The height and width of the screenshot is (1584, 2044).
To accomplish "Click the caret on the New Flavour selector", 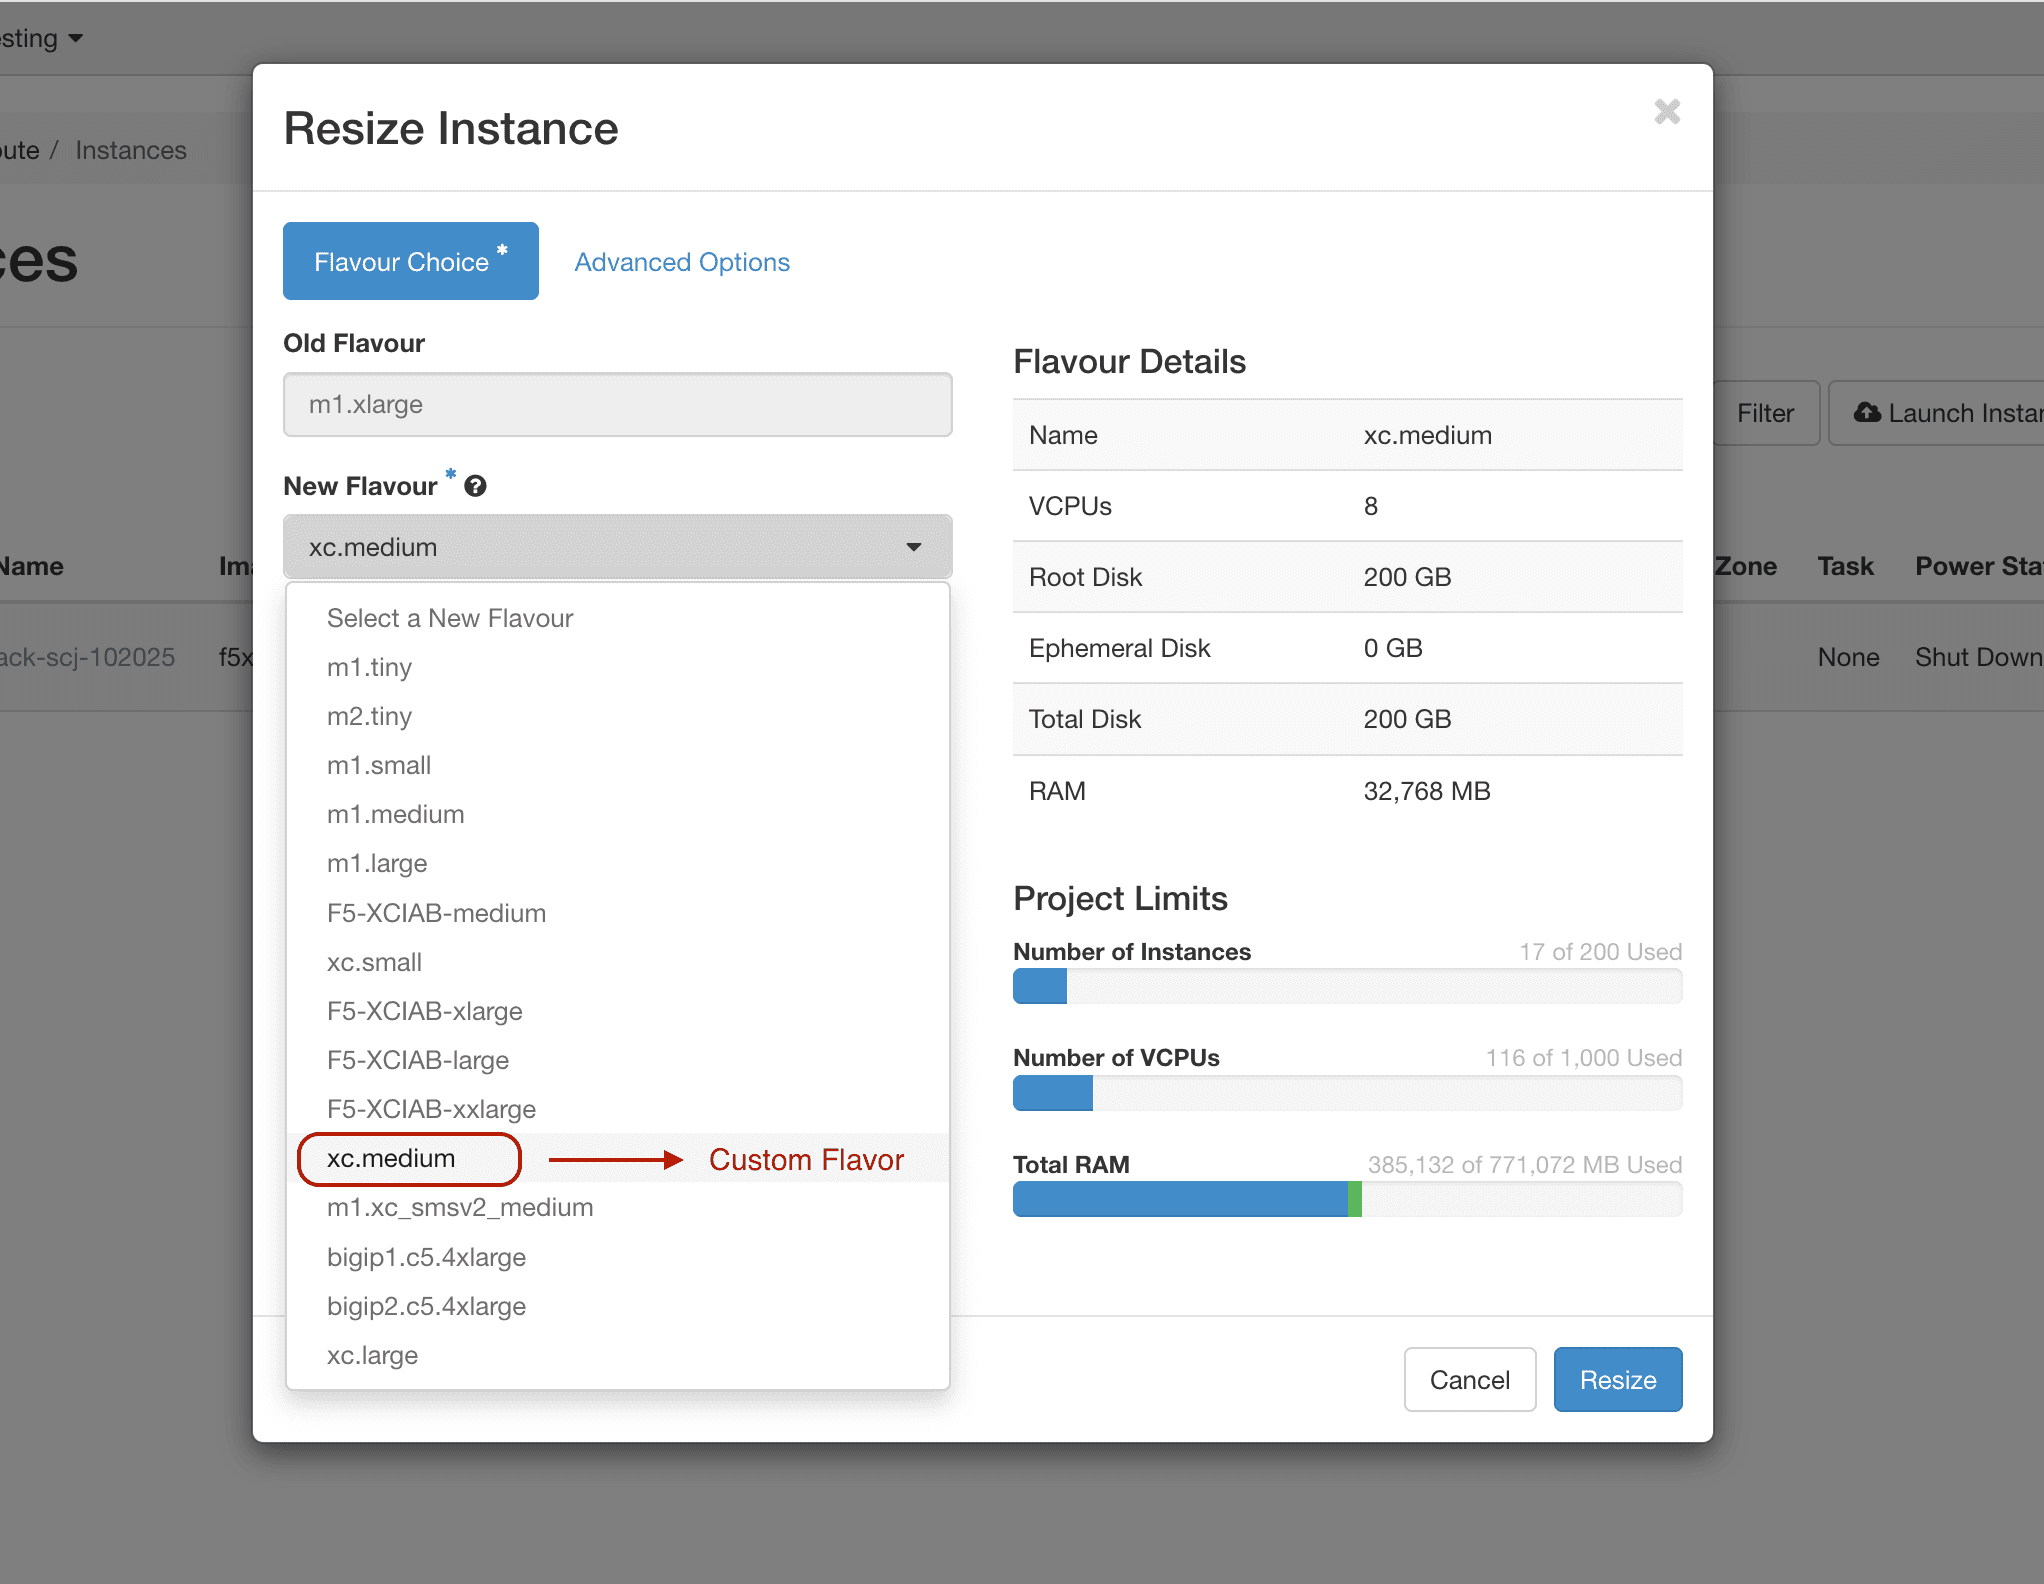I will 913,547.
